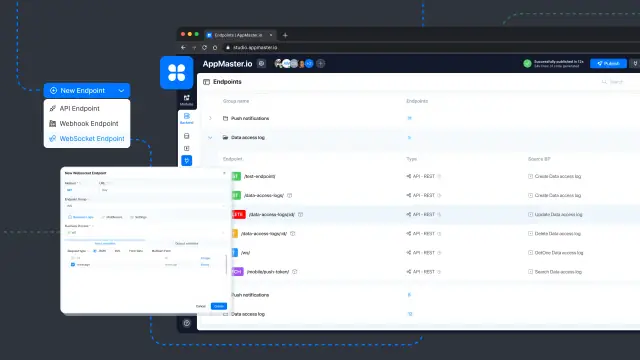Click the plus icon on New Endpoint
Screen dimensions: 640x360
53,91
